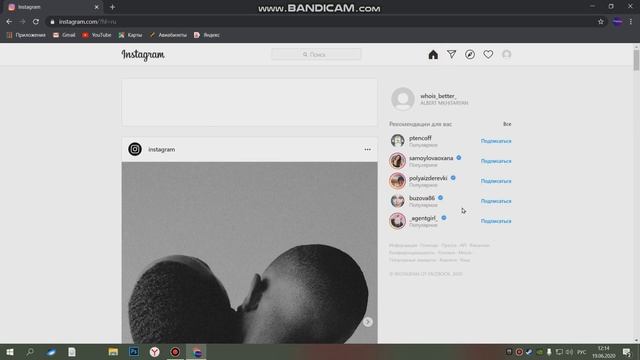
Task: Open whois_better_ username link
Action: click(438, 96)
